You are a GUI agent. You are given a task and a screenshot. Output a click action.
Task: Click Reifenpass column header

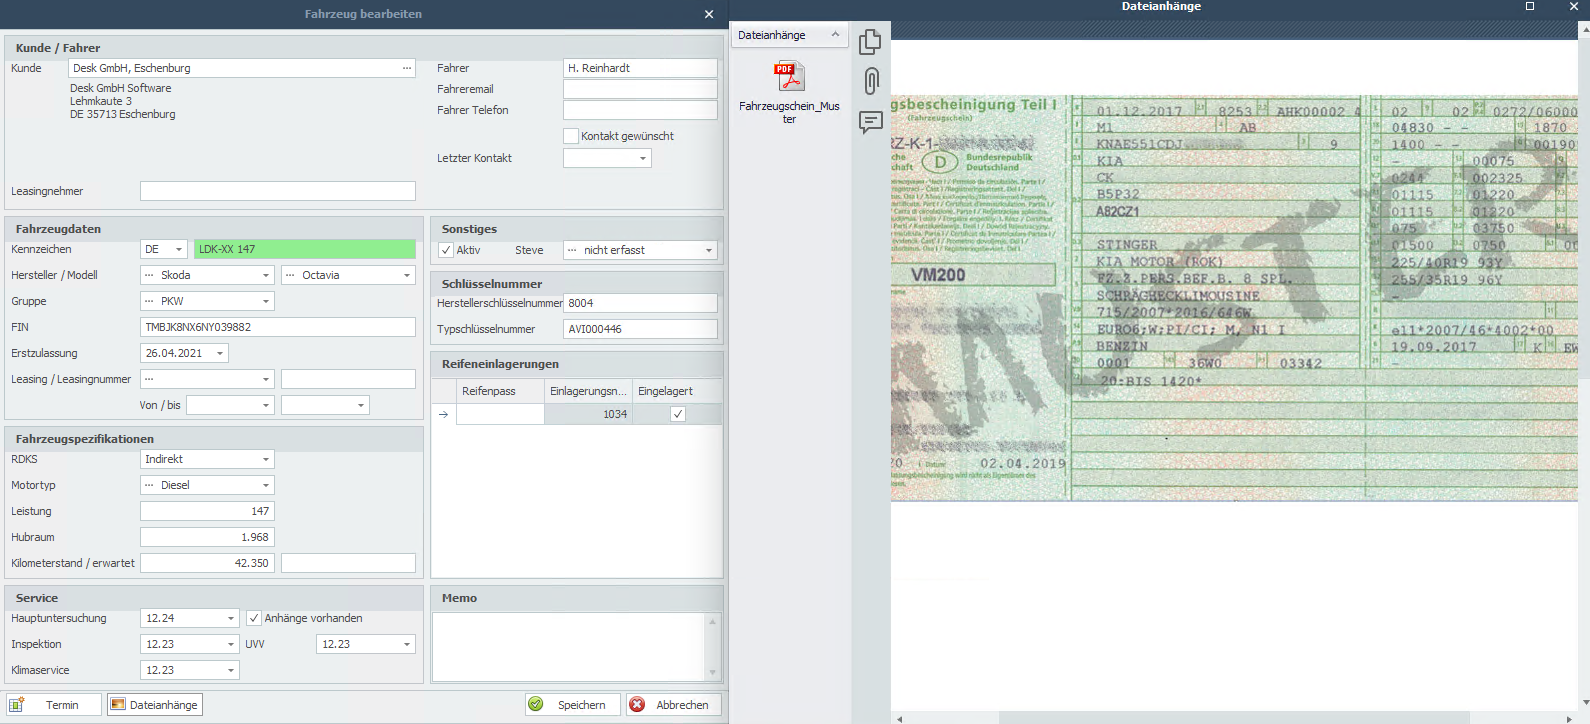point(500,391)
